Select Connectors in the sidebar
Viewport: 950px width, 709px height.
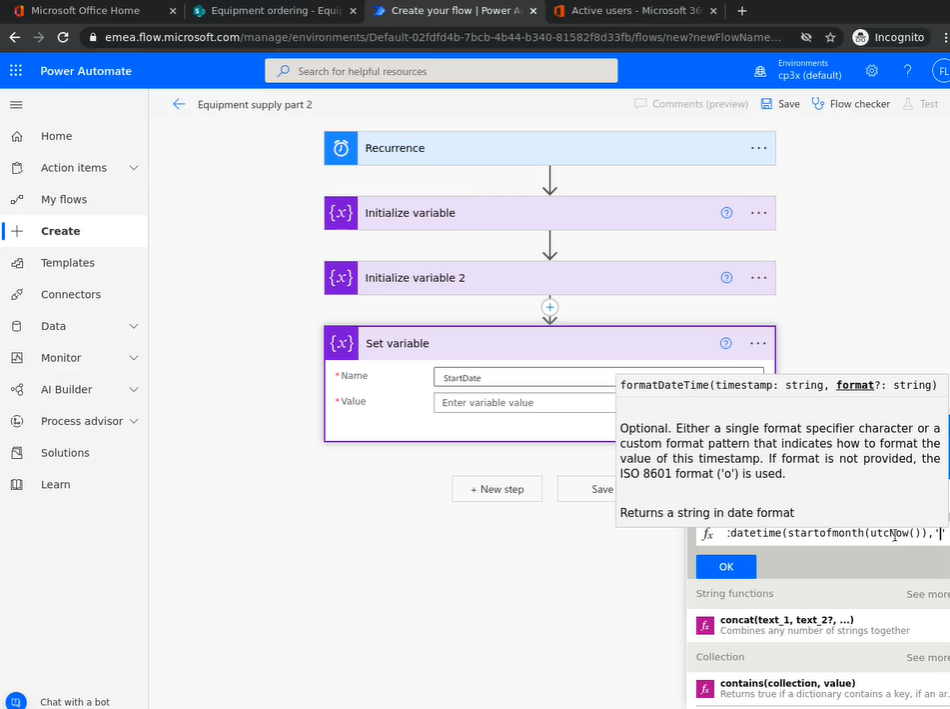(x=74, y=295)
